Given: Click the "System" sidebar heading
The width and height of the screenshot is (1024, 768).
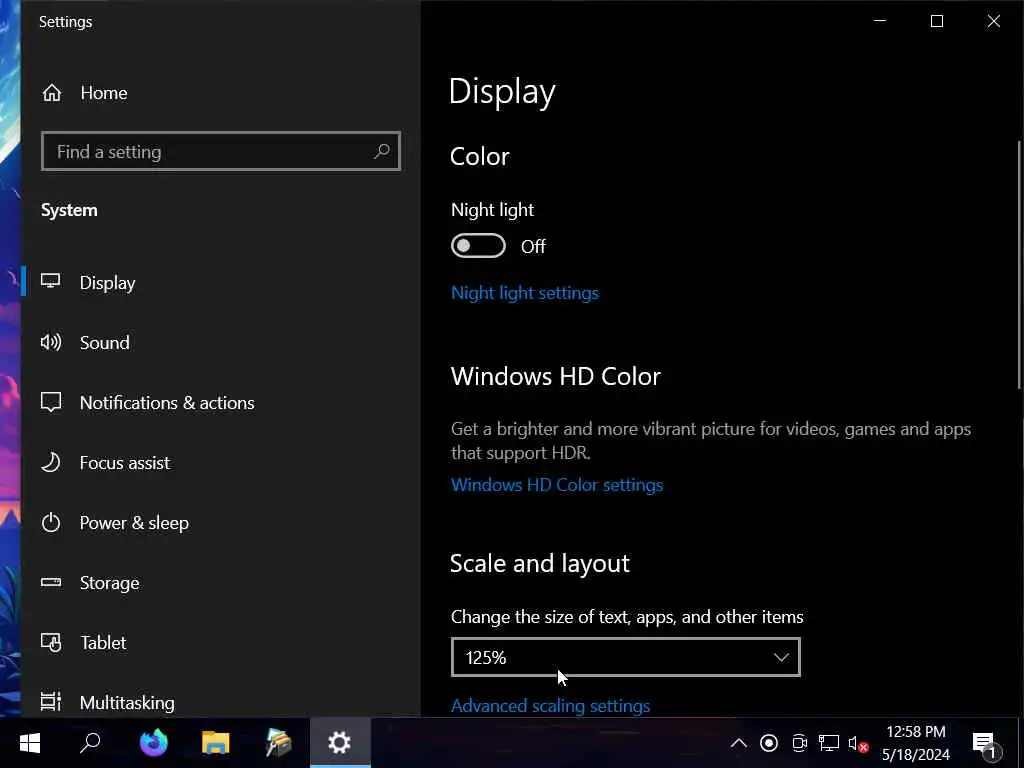Looking at the screenshot, I should click(x=69, y=210).
